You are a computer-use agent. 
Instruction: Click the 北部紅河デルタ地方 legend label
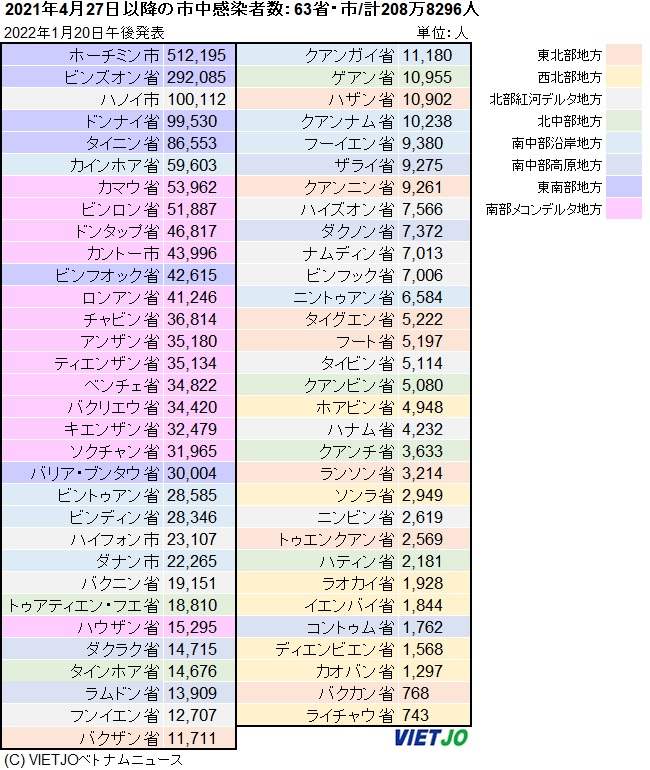[545, 99]
